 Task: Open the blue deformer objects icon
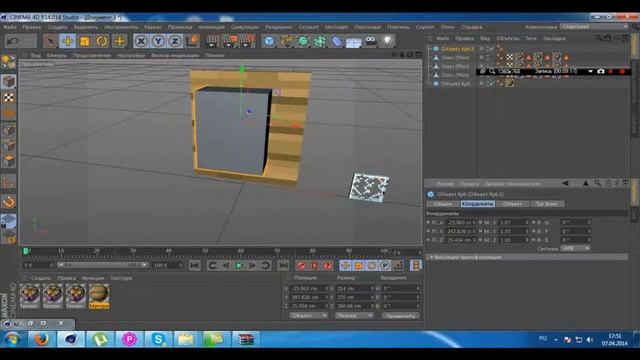[337, 41]
